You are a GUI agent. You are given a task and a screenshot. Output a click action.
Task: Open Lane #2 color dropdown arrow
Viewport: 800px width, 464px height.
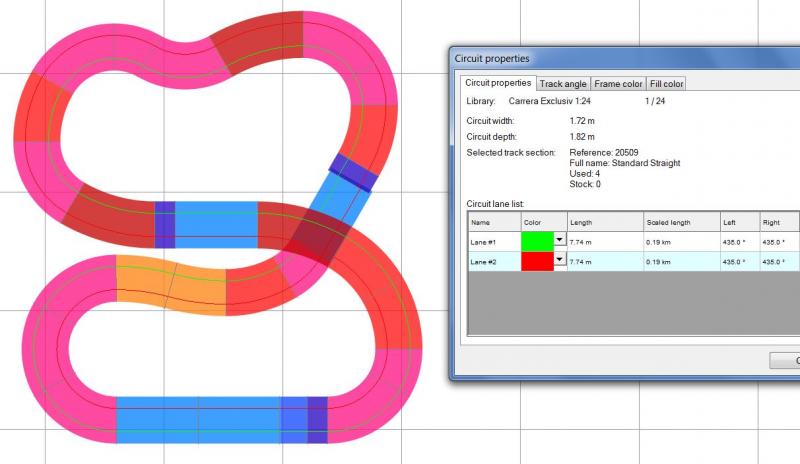pos(559,259)
